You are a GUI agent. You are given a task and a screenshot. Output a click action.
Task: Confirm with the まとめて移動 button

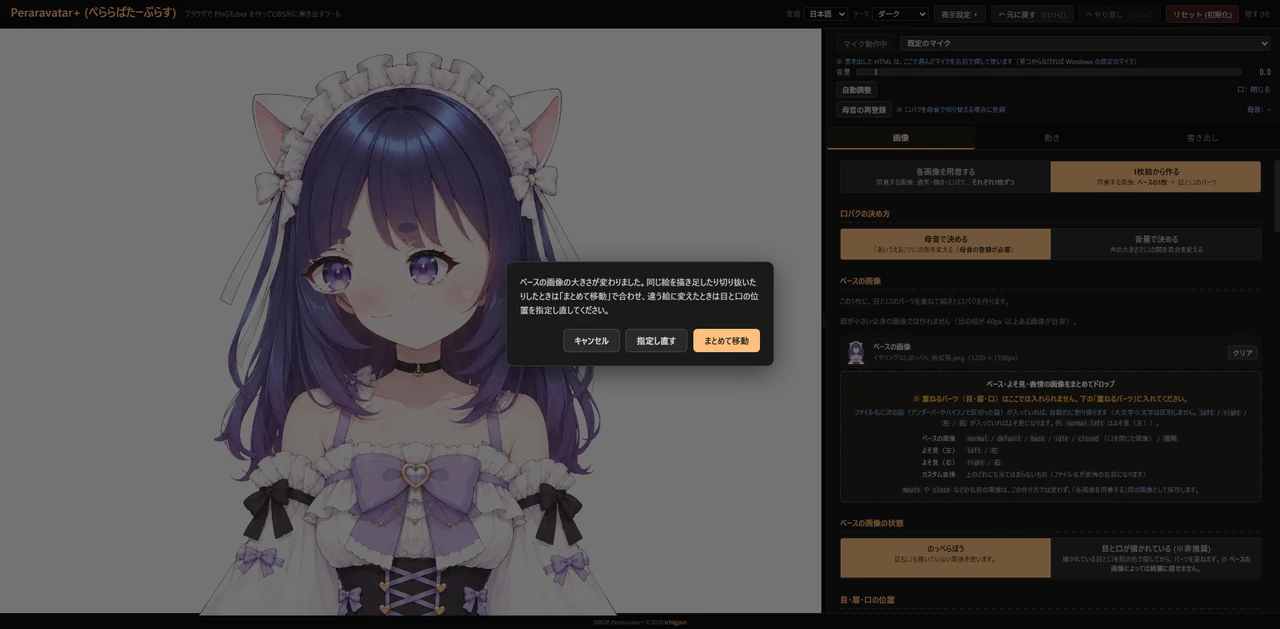(x=726, y=341)
